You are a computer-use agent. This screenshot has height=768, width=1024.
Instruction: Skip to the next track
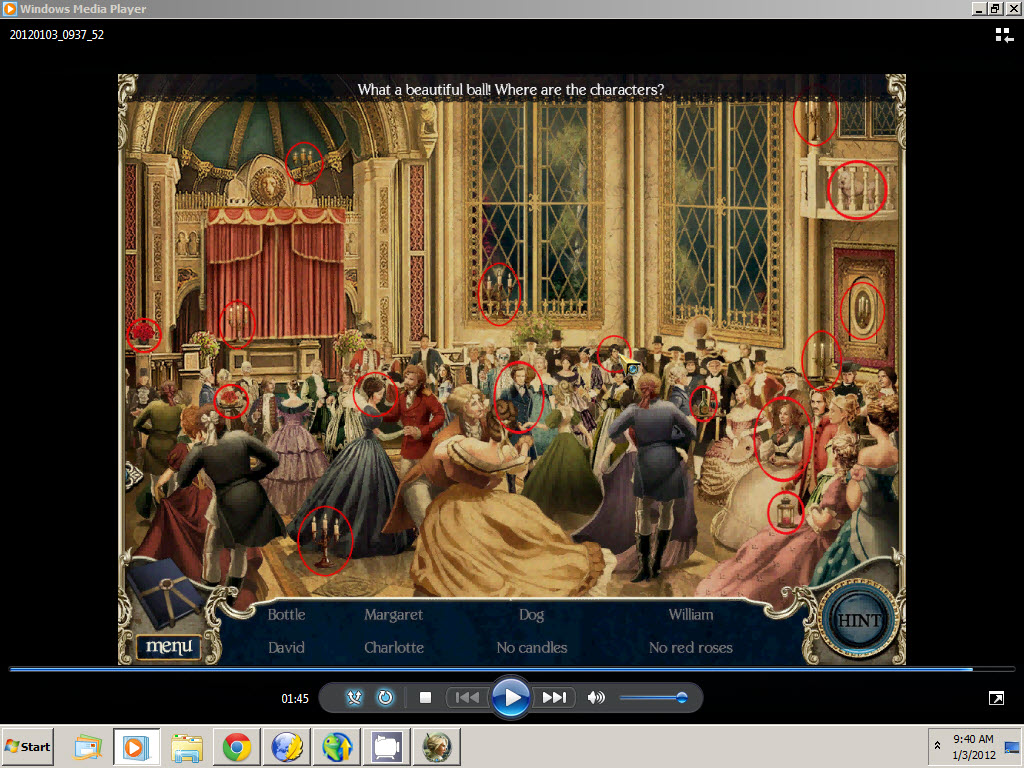(x=555, y=698)
